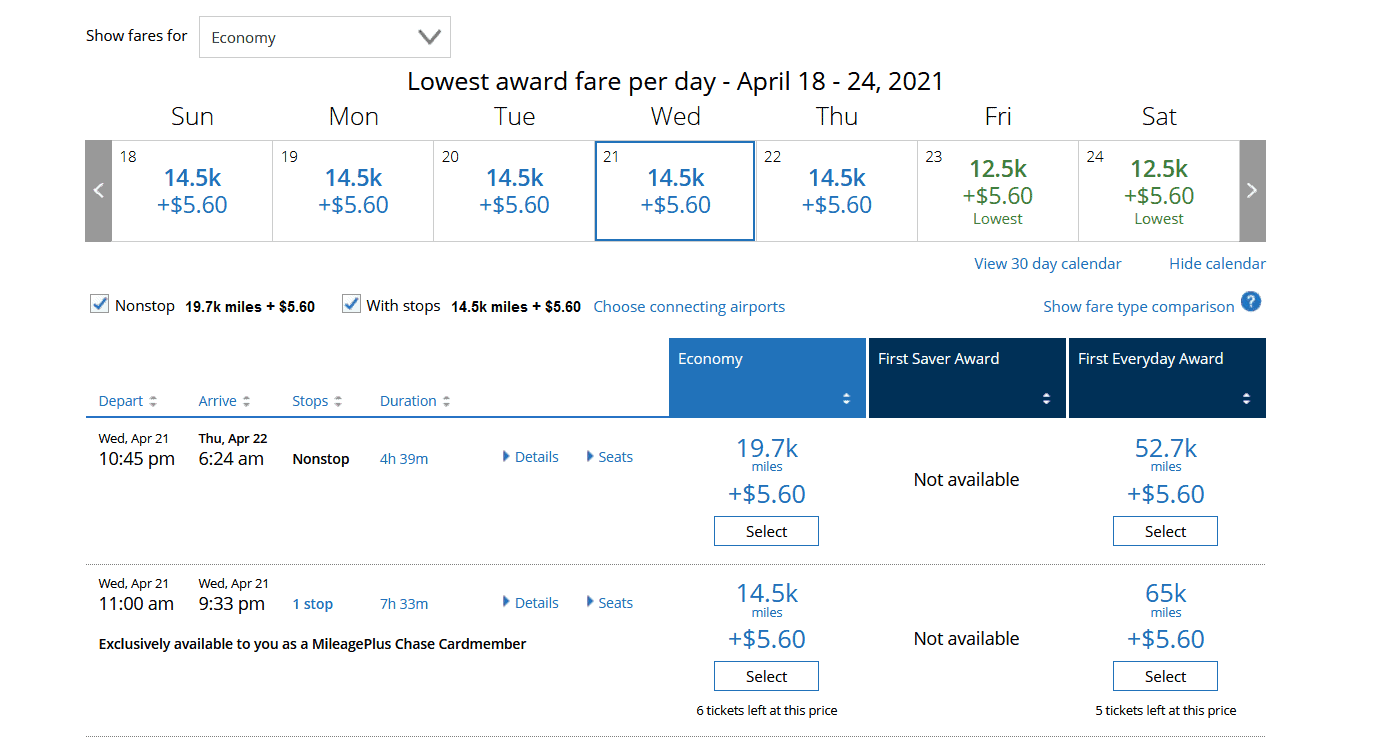Select the Sun 18 fare of 14.5k

192,191
